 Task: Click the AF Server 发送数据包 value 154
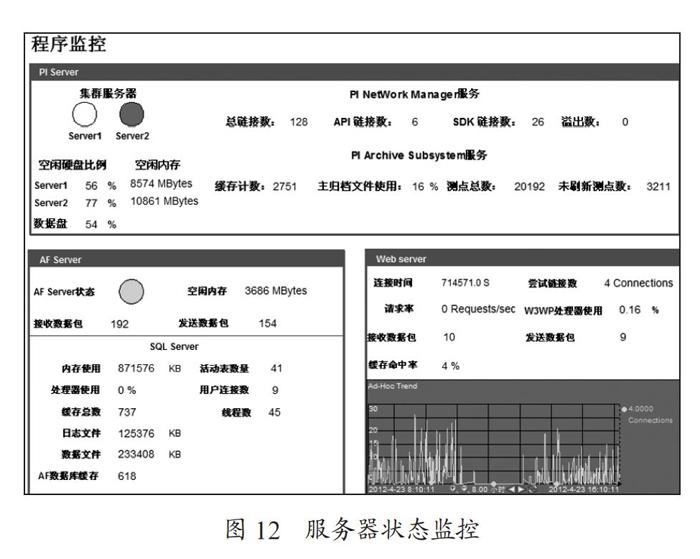[267, 323]
